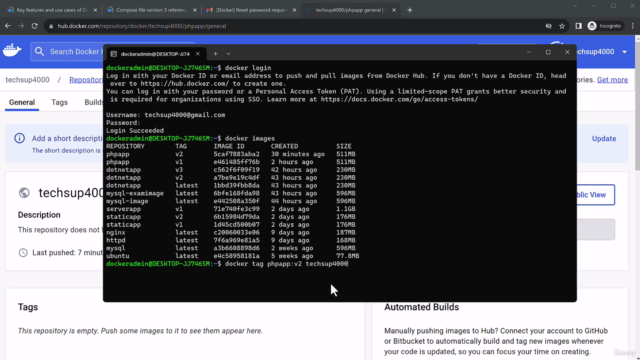Click the Automated Builds heading

pos(421,307)
